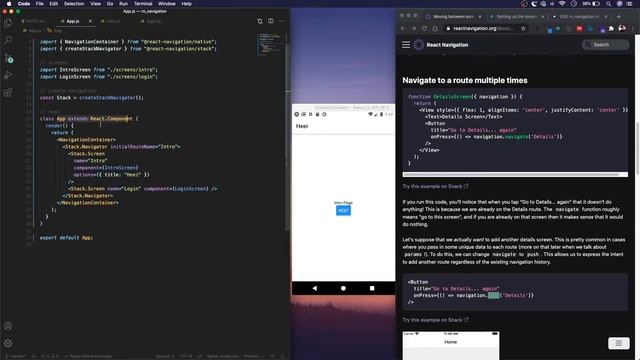
Task: Click the code block horizontal scrollbar
Action: click(511, 175)
